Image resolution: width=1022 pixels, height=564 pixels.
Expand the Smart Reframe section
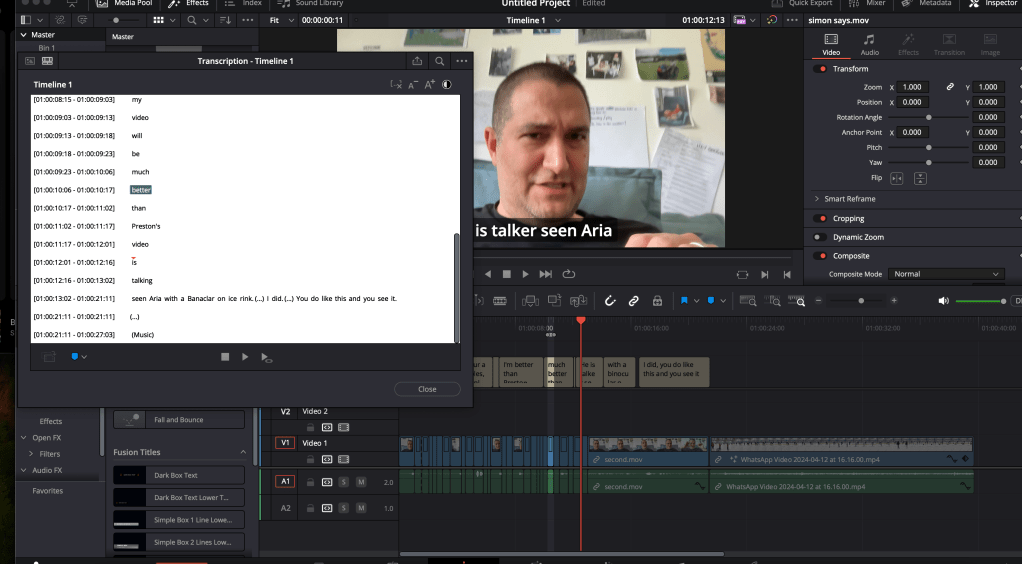pyautogui.click(x=817, y=199)
